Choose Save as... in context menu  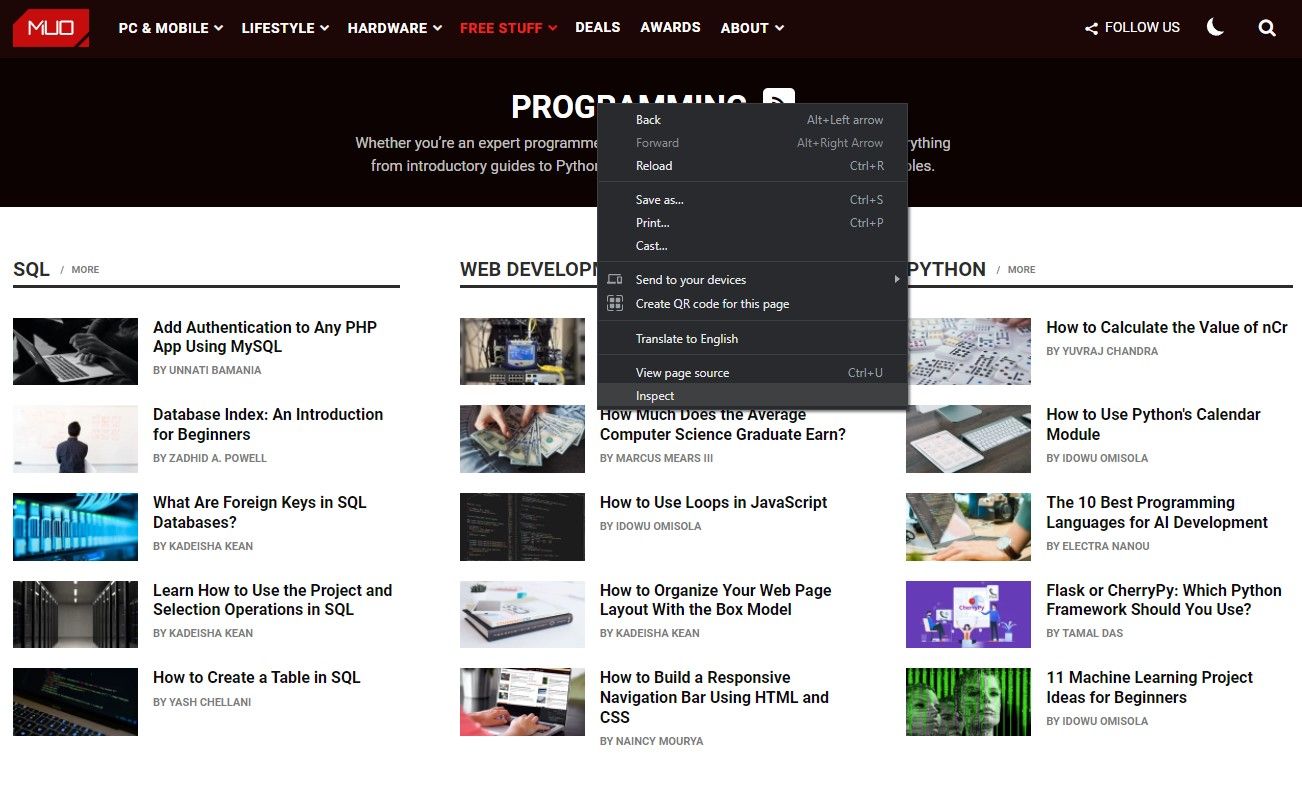coord(752,200)
